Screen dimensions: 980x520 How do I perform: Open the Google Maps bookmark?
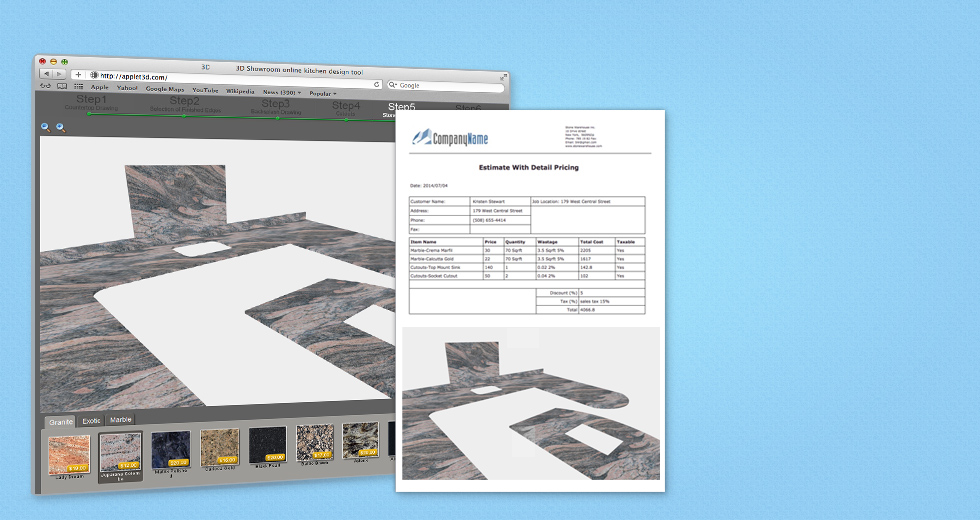tap(165, 89)
